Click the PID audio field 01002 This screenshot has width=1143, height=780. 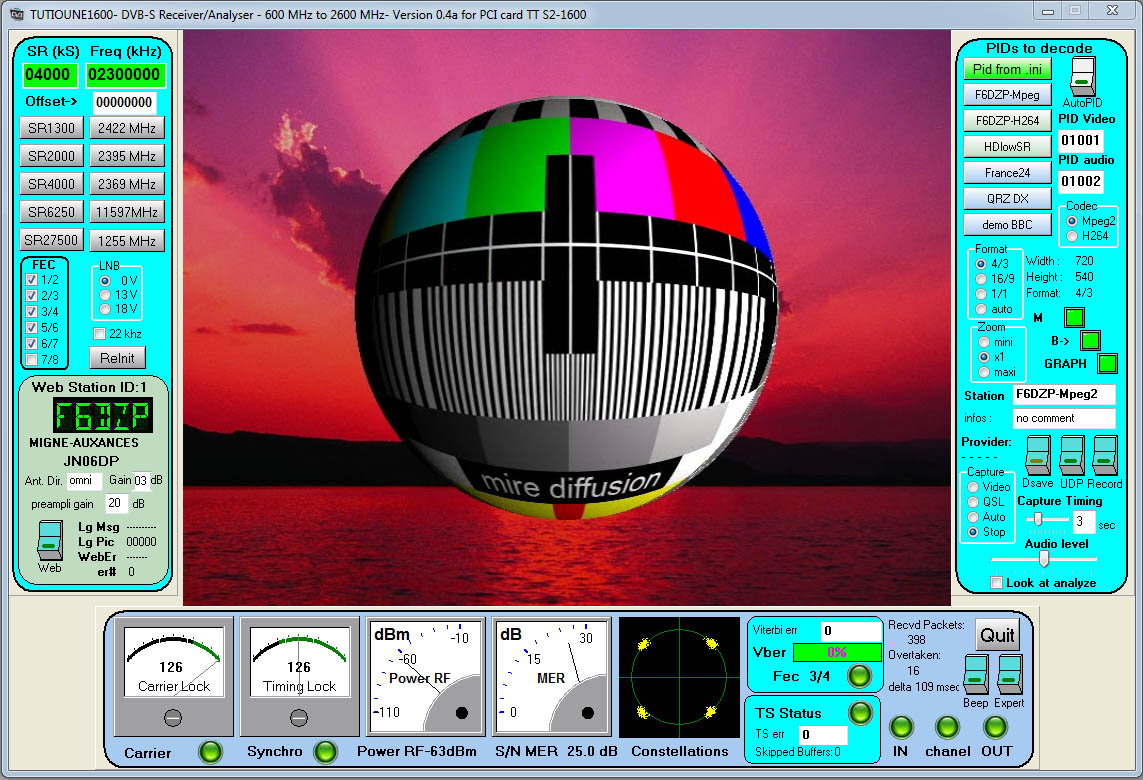click(1080, 182)
